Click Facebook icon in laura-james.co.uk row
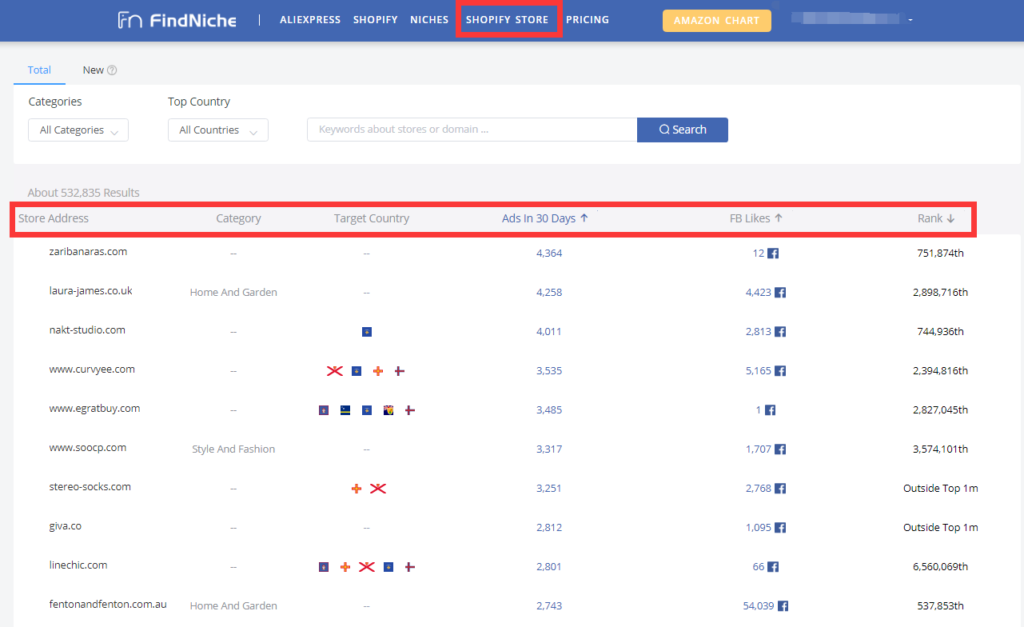Image resolution: width=1024 pixels, height=627 pixels. tap(780, 293)
